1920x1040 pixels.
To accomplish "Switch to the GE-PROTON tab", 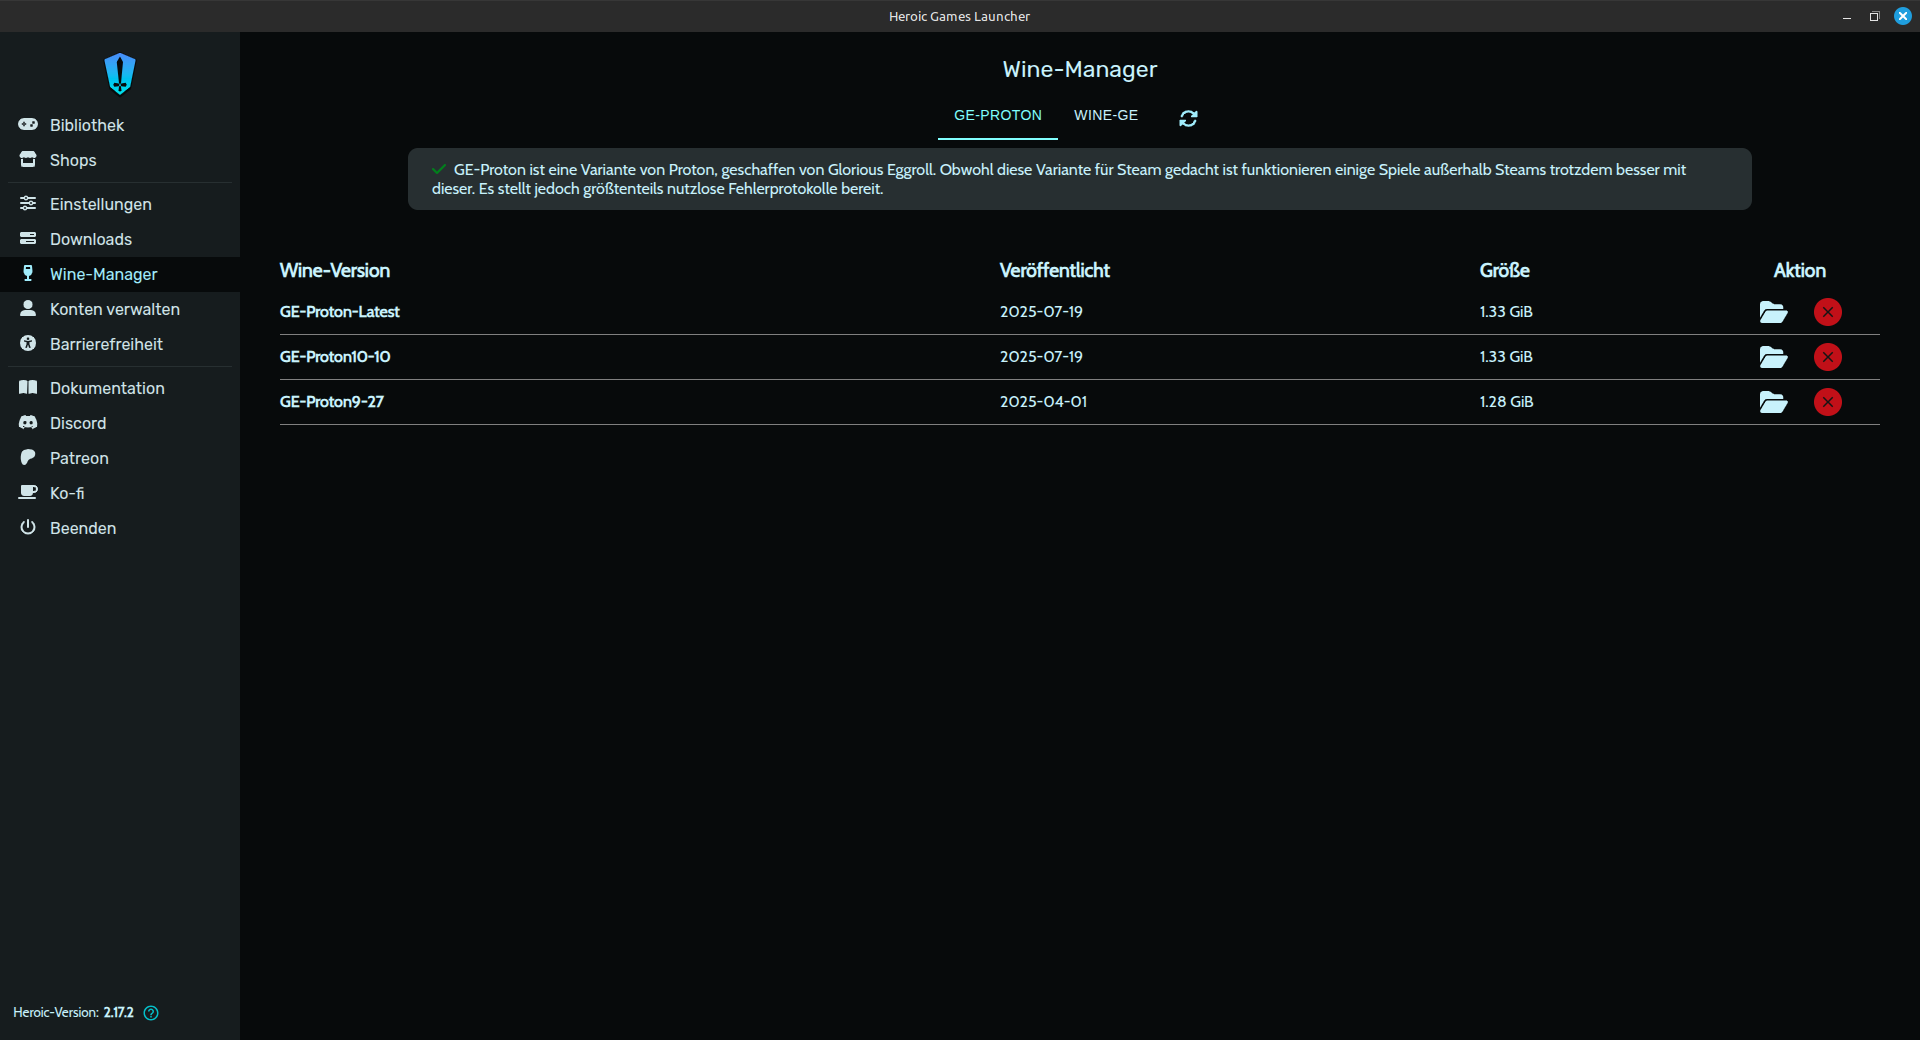I will click(998, 116).
